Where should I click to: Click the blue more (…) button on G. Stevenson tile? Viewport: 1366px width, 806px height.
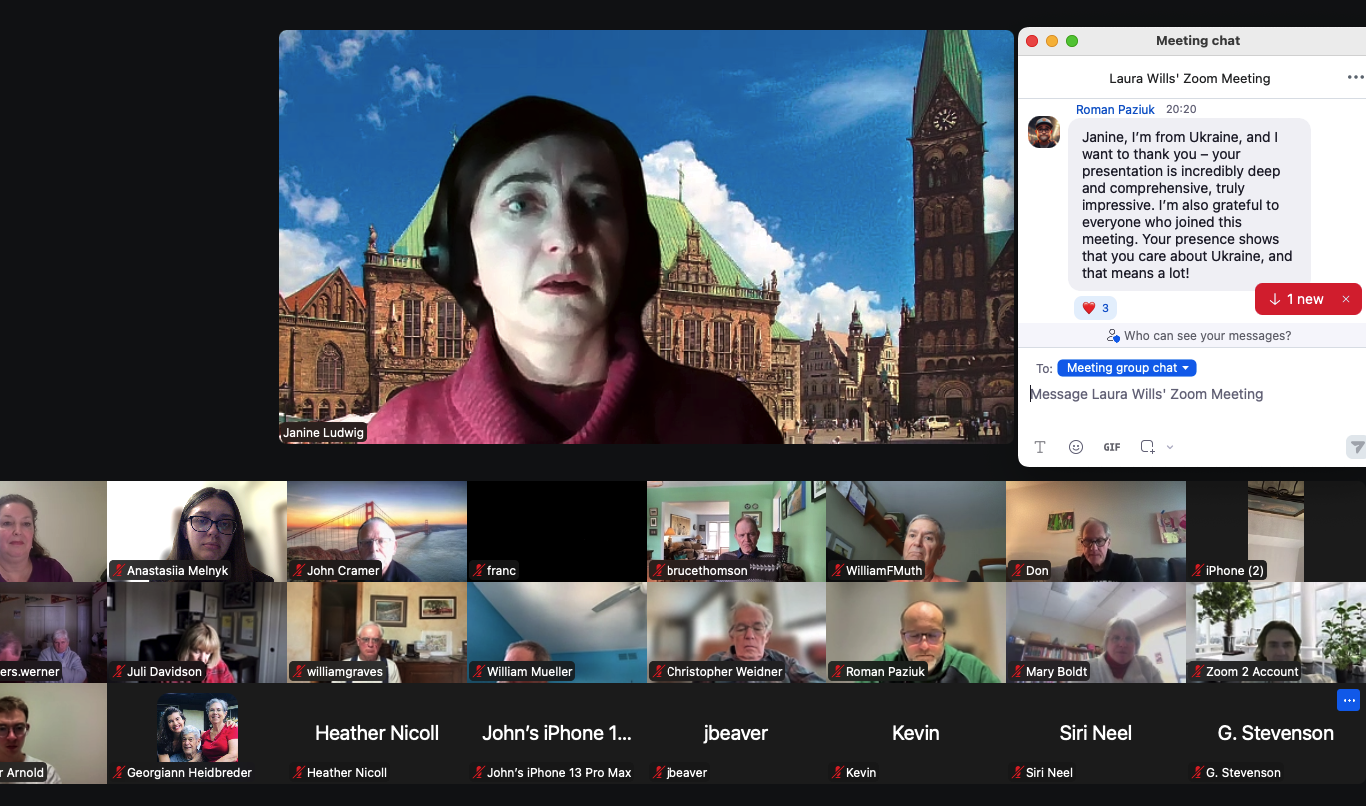coord(1348,700)
